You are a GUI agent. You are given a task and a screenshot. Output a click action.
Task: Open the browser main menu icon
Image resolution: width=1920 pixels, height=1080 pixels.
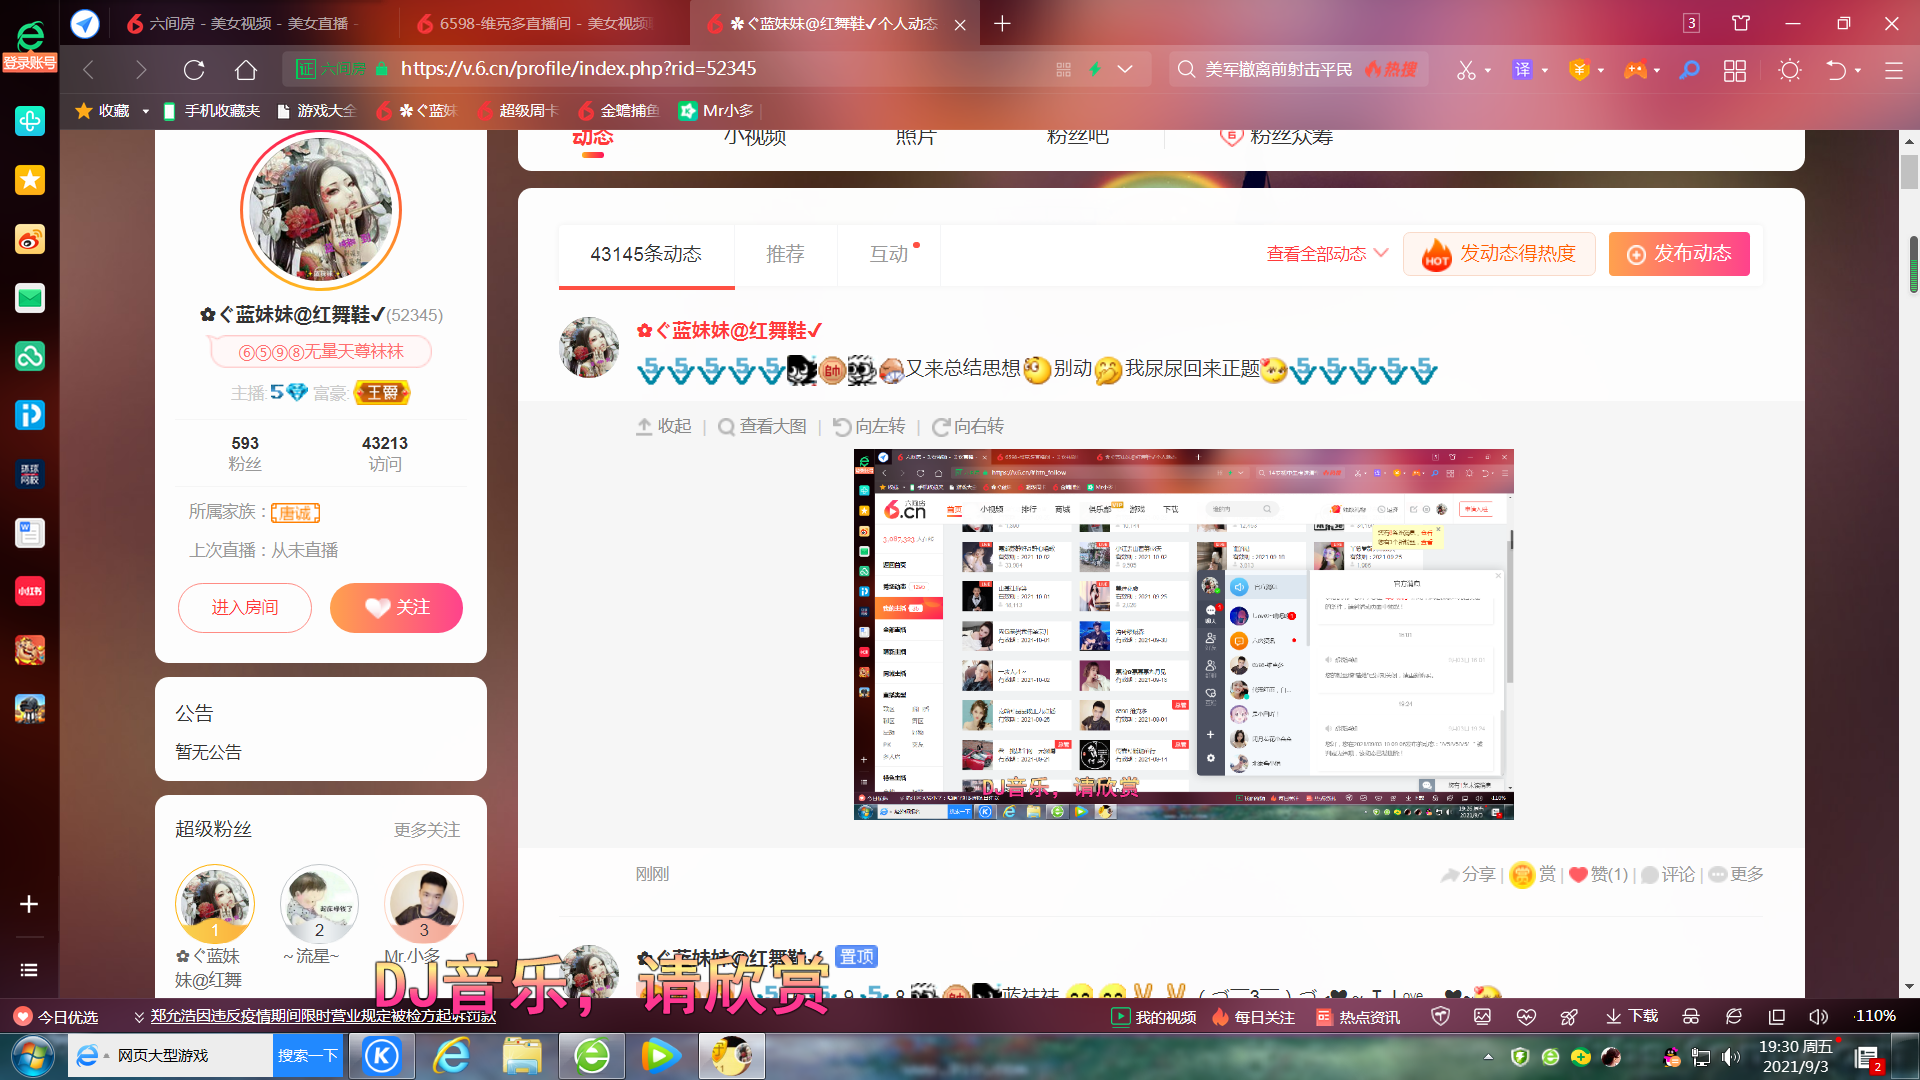point(1894,70)
